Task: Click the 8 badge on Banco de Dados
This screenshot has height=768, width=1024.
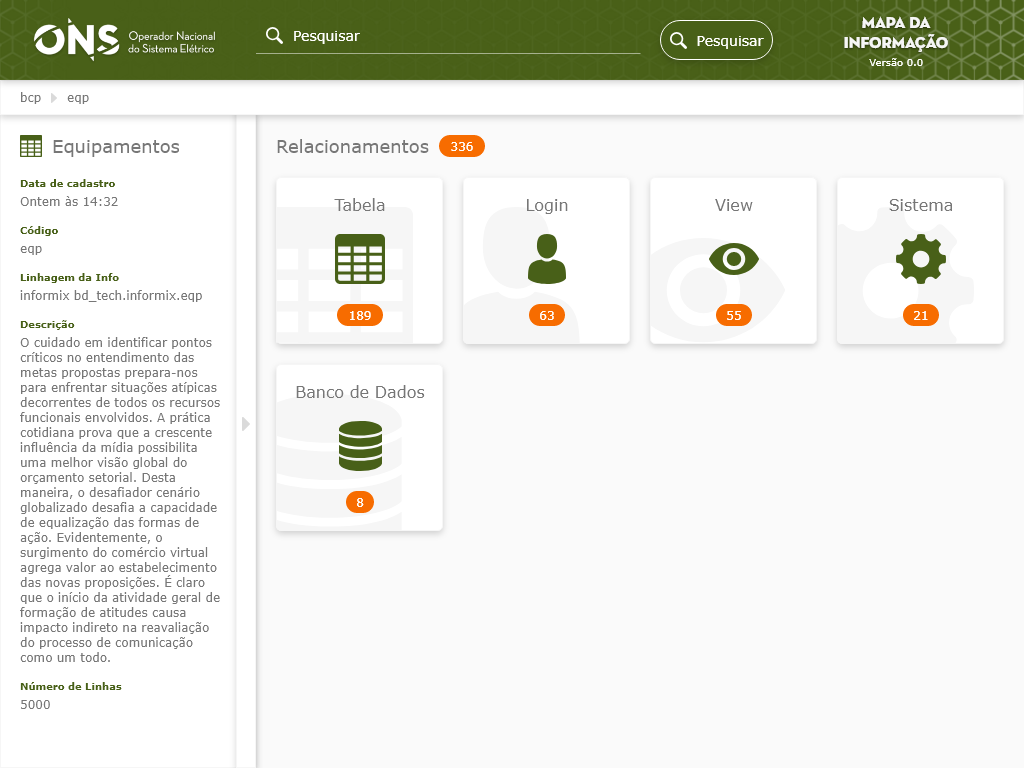Action: (x=360, y=502)
